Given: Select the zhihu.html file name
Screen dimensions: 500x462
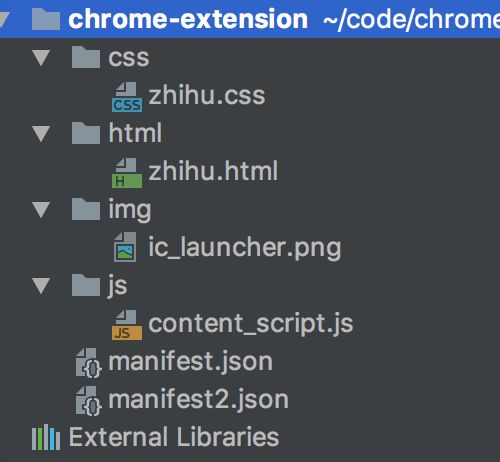Looking at the screenshot, I should pos(213,171).
